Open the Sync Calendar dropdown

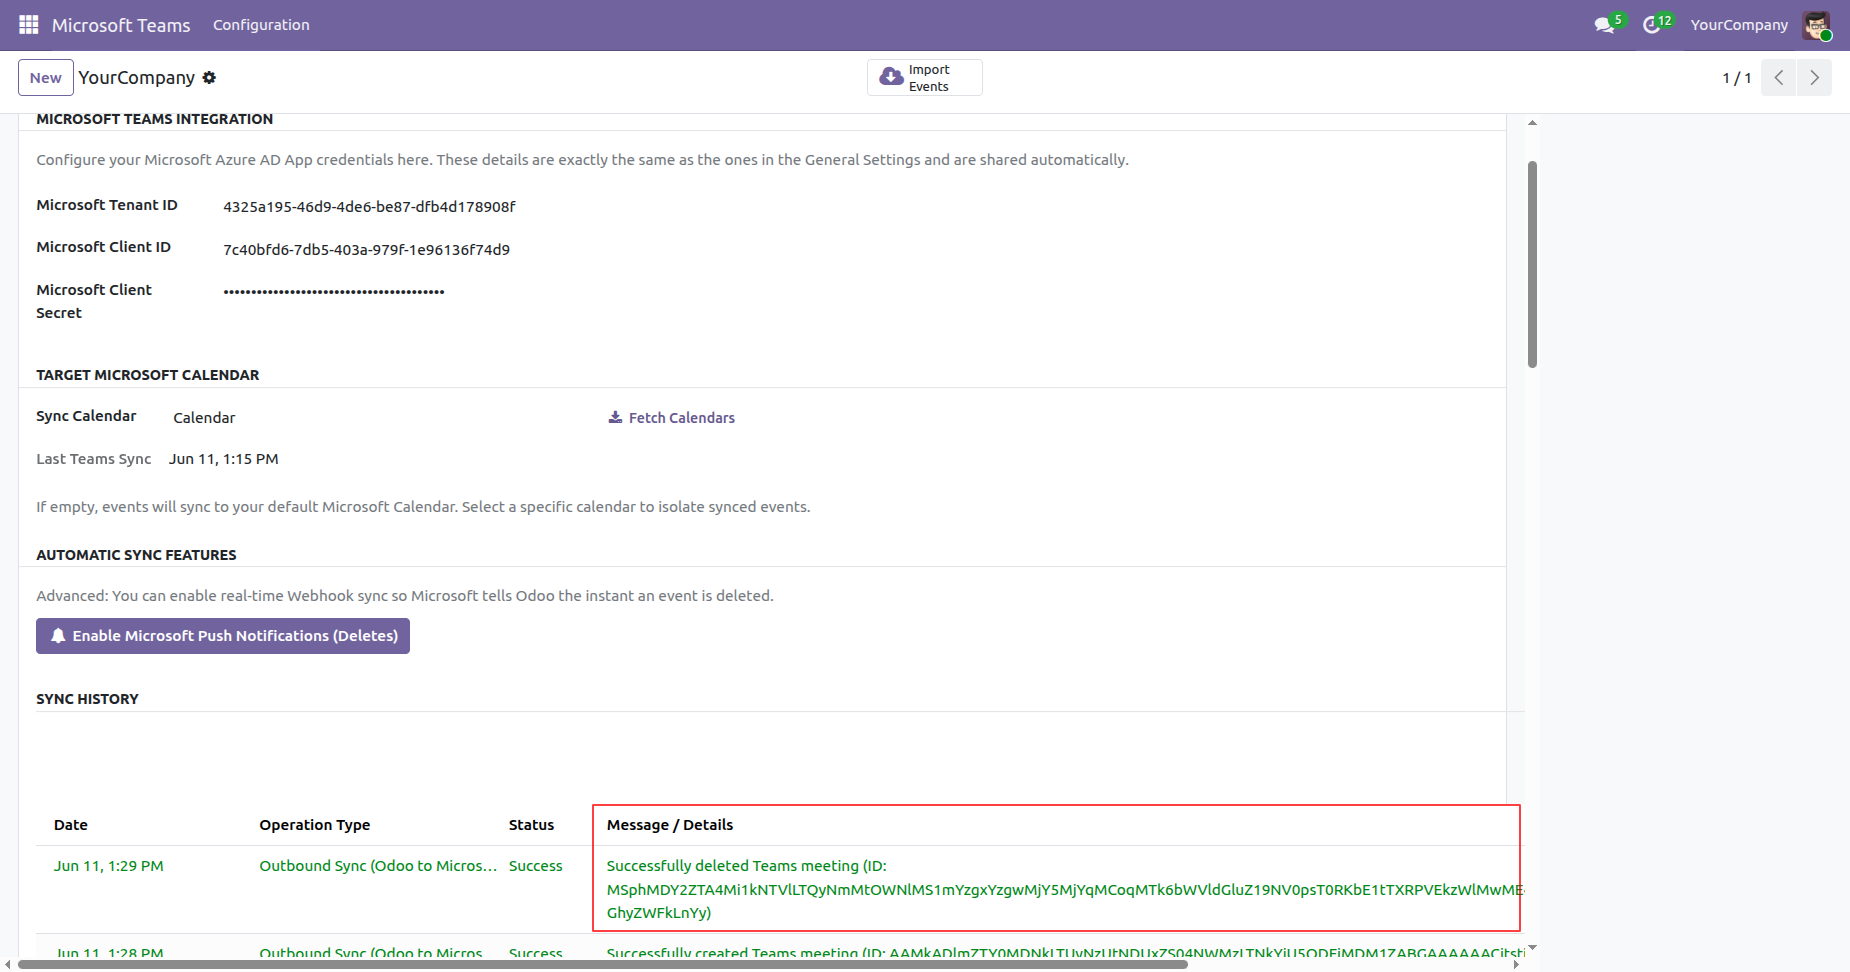pos(204,418)
